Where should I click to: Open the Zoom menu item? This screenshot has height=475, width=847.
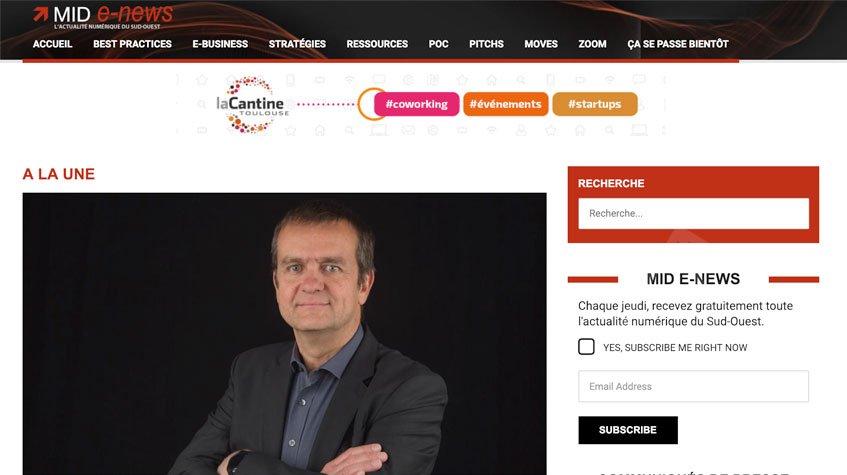click(x=593, y=44)
